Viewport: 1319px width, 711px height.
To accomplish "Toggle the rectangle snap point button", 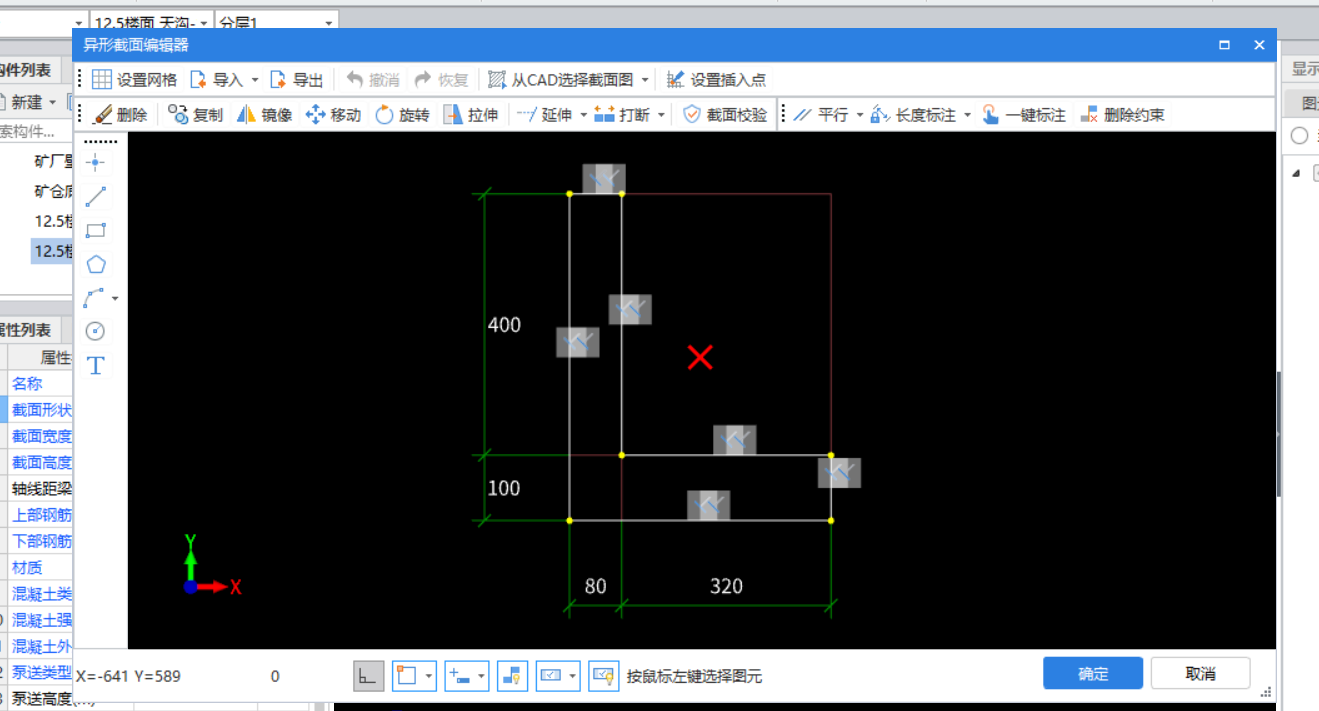I will tap(406, 676).
